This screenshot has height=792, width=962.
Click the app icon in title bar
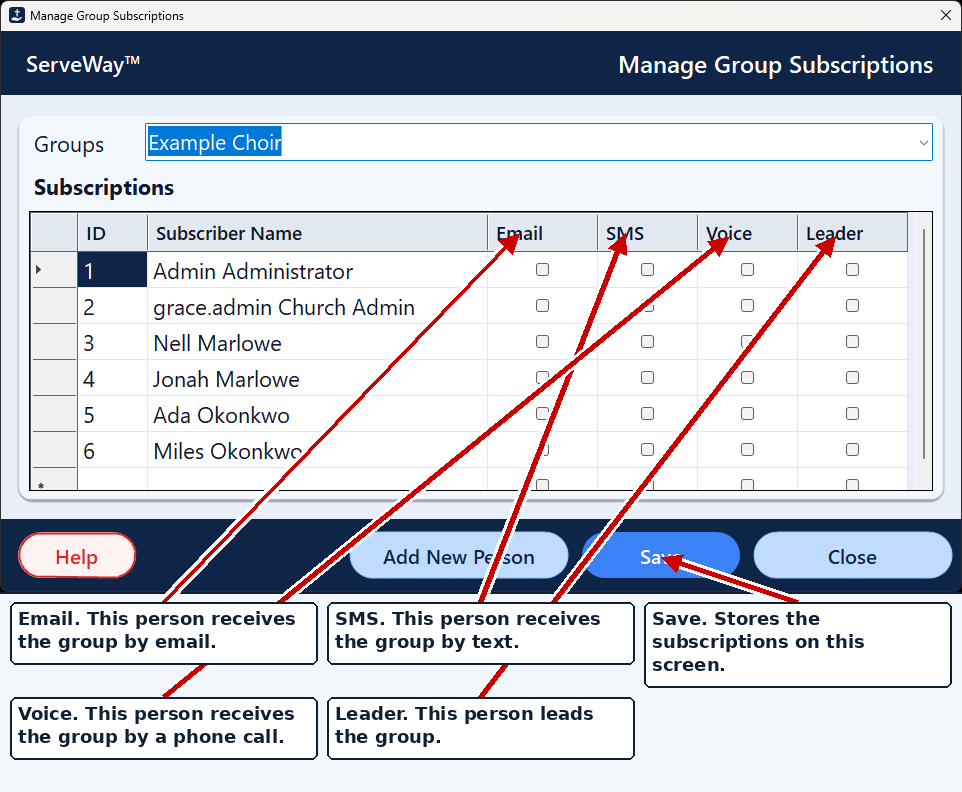point(17,15)
